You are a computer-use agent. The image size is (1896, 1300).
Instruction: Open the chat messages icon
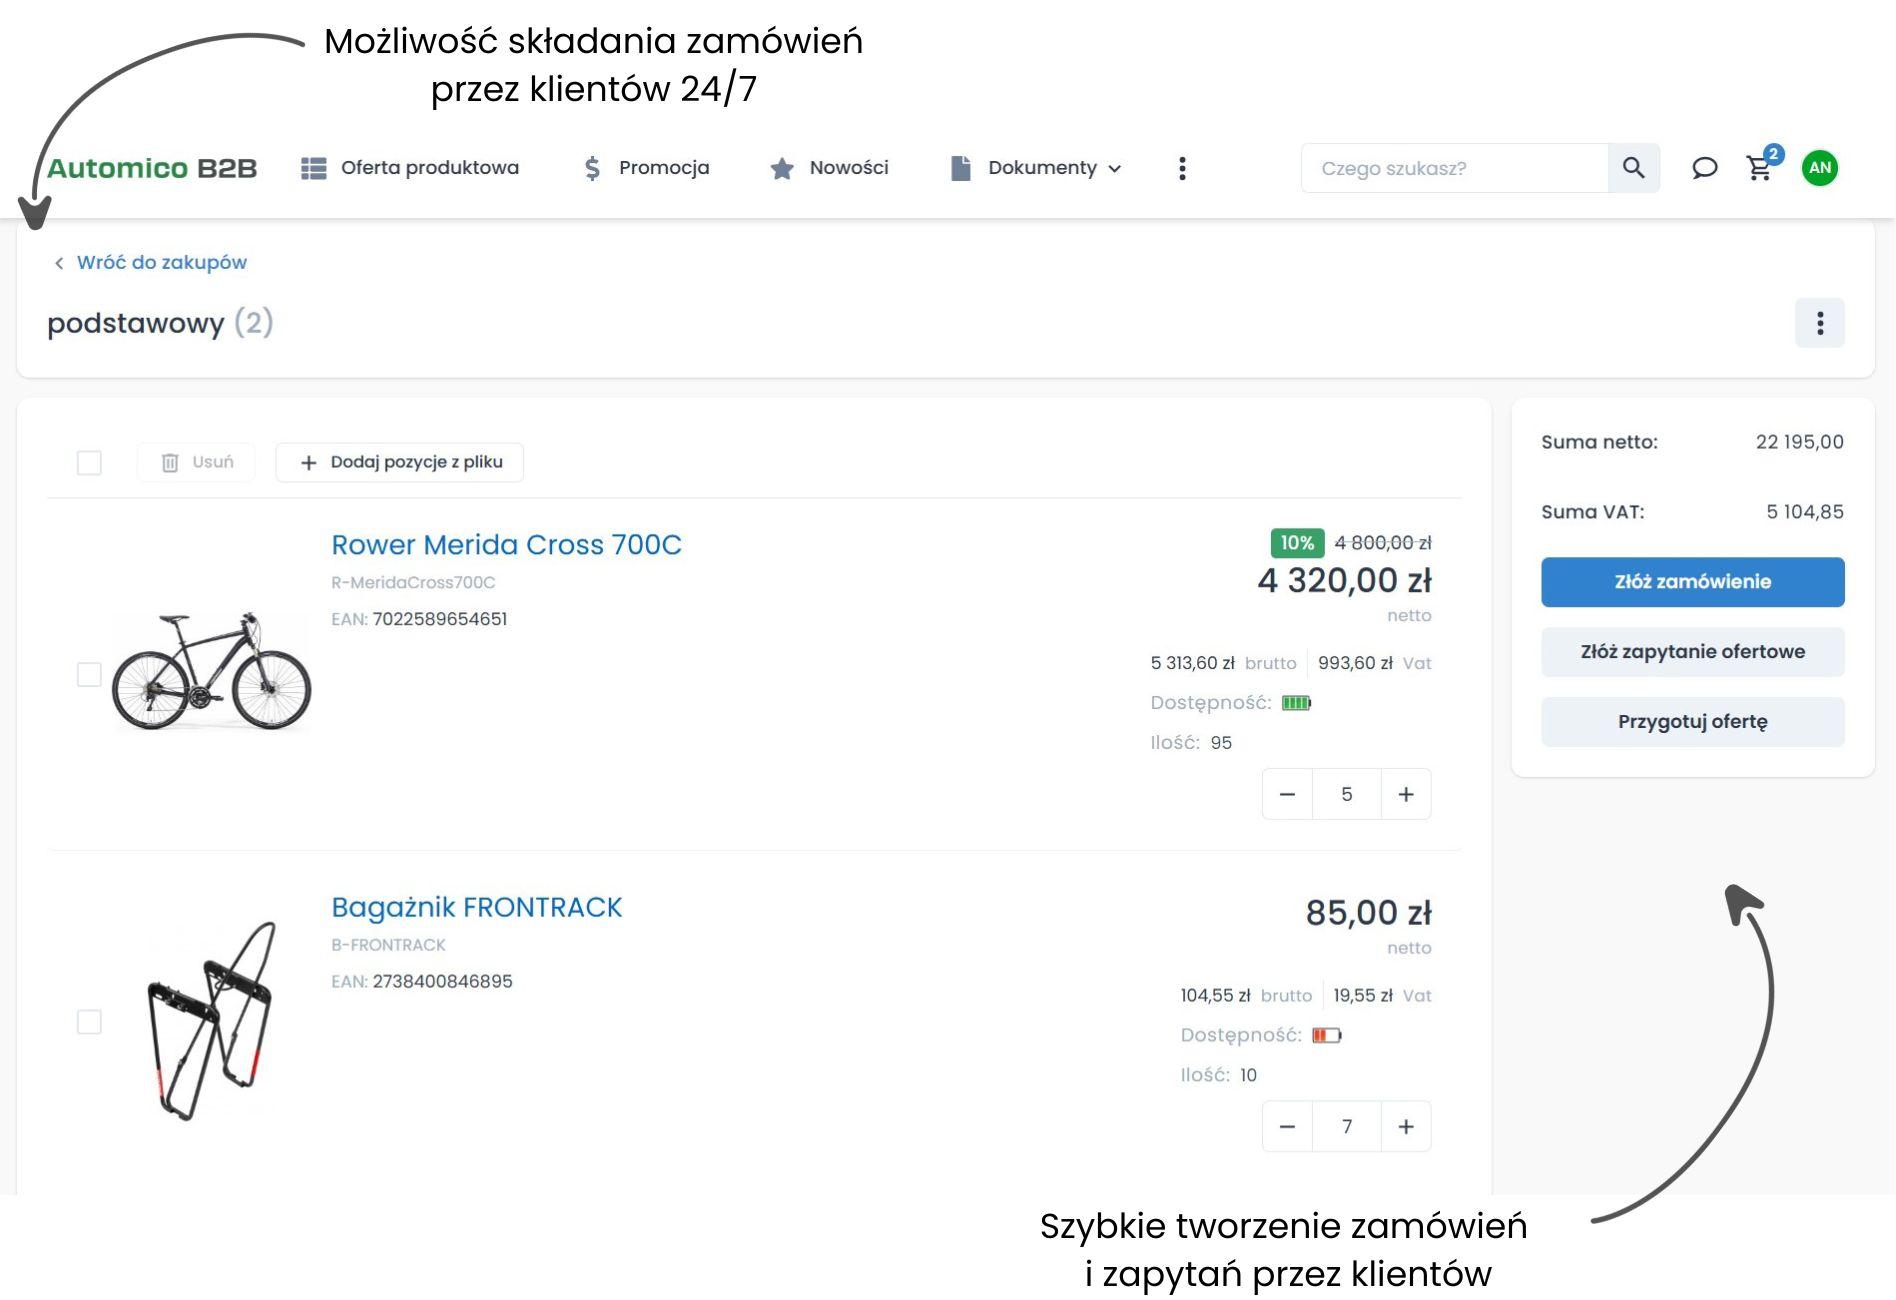click(1704, 168)
